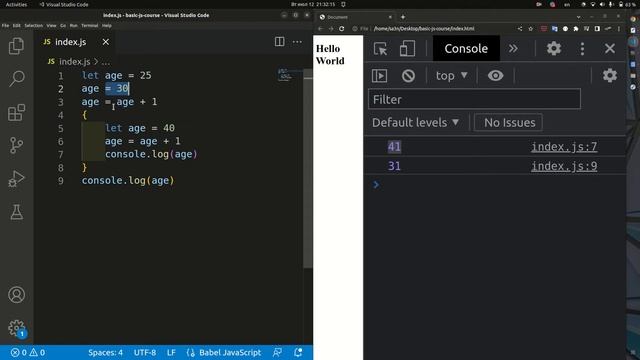Close the DevTools panel
The image size is (640, 360).
[610, 49]
